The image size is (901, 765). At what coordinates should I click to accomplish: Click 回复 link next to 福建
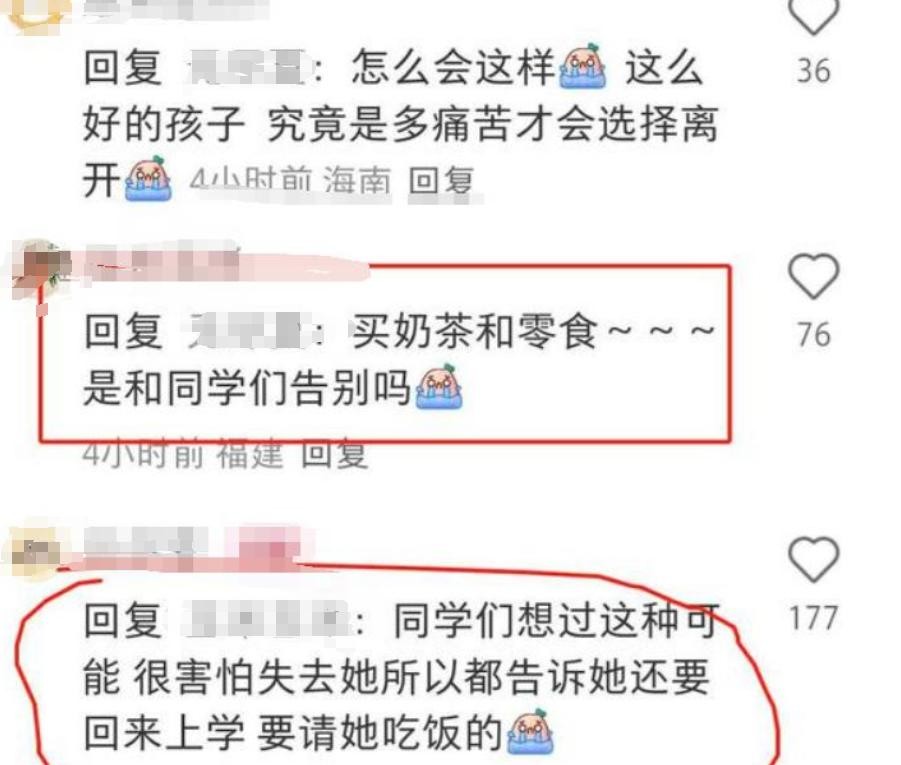tap(334, 455)
